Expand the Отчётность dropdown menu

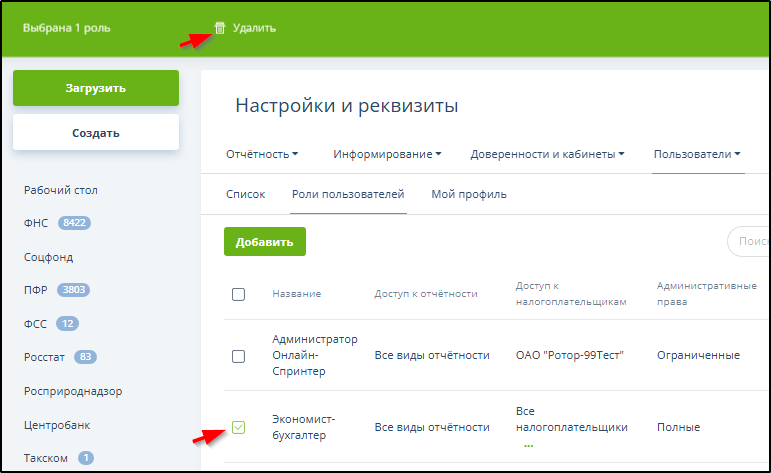(262, 154)
